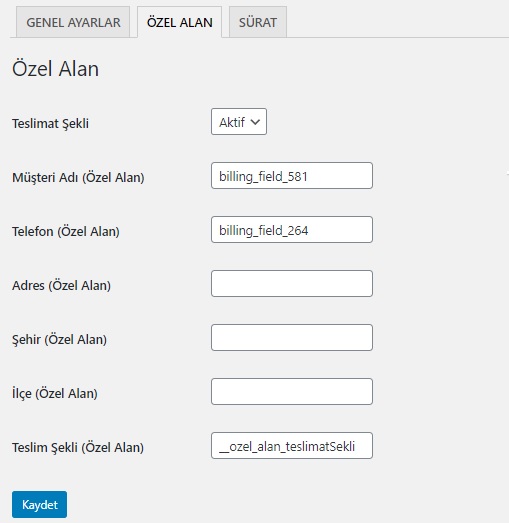Click the Teslim Şekli (Özel Alan) label
This screenshot has height=523, width=509.
78,448
